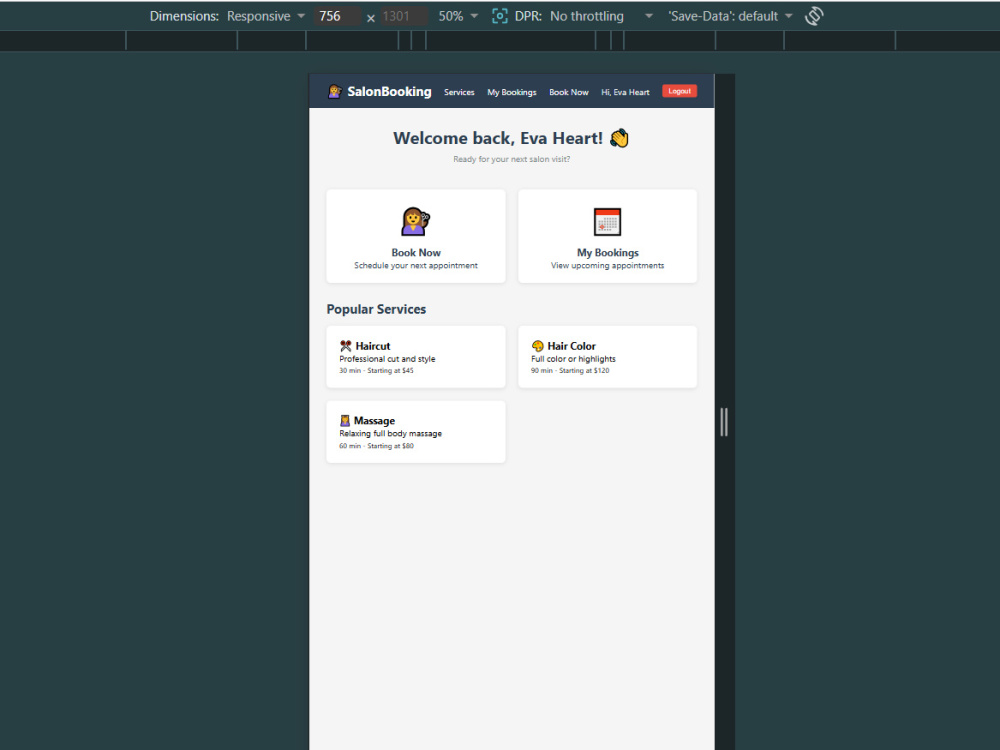Image resolution: width=1000 pixels, height=750 pixels.
Task: Open My Bookings in the navigation bar
Action: point(511,92)
